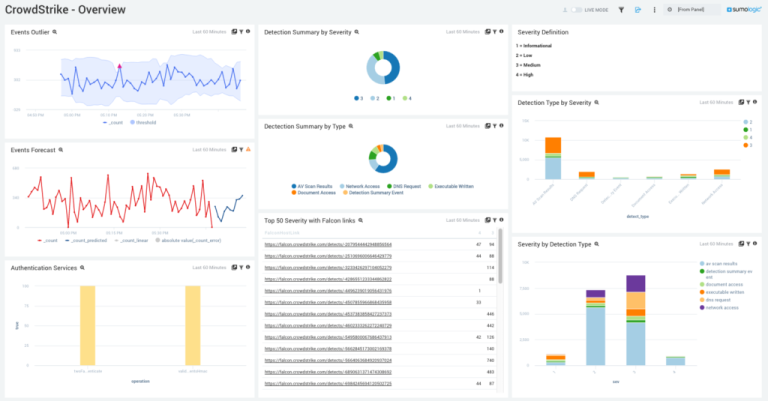
Task: Click the "1 = Informational" definition text
Action: [x=533, y=46]
